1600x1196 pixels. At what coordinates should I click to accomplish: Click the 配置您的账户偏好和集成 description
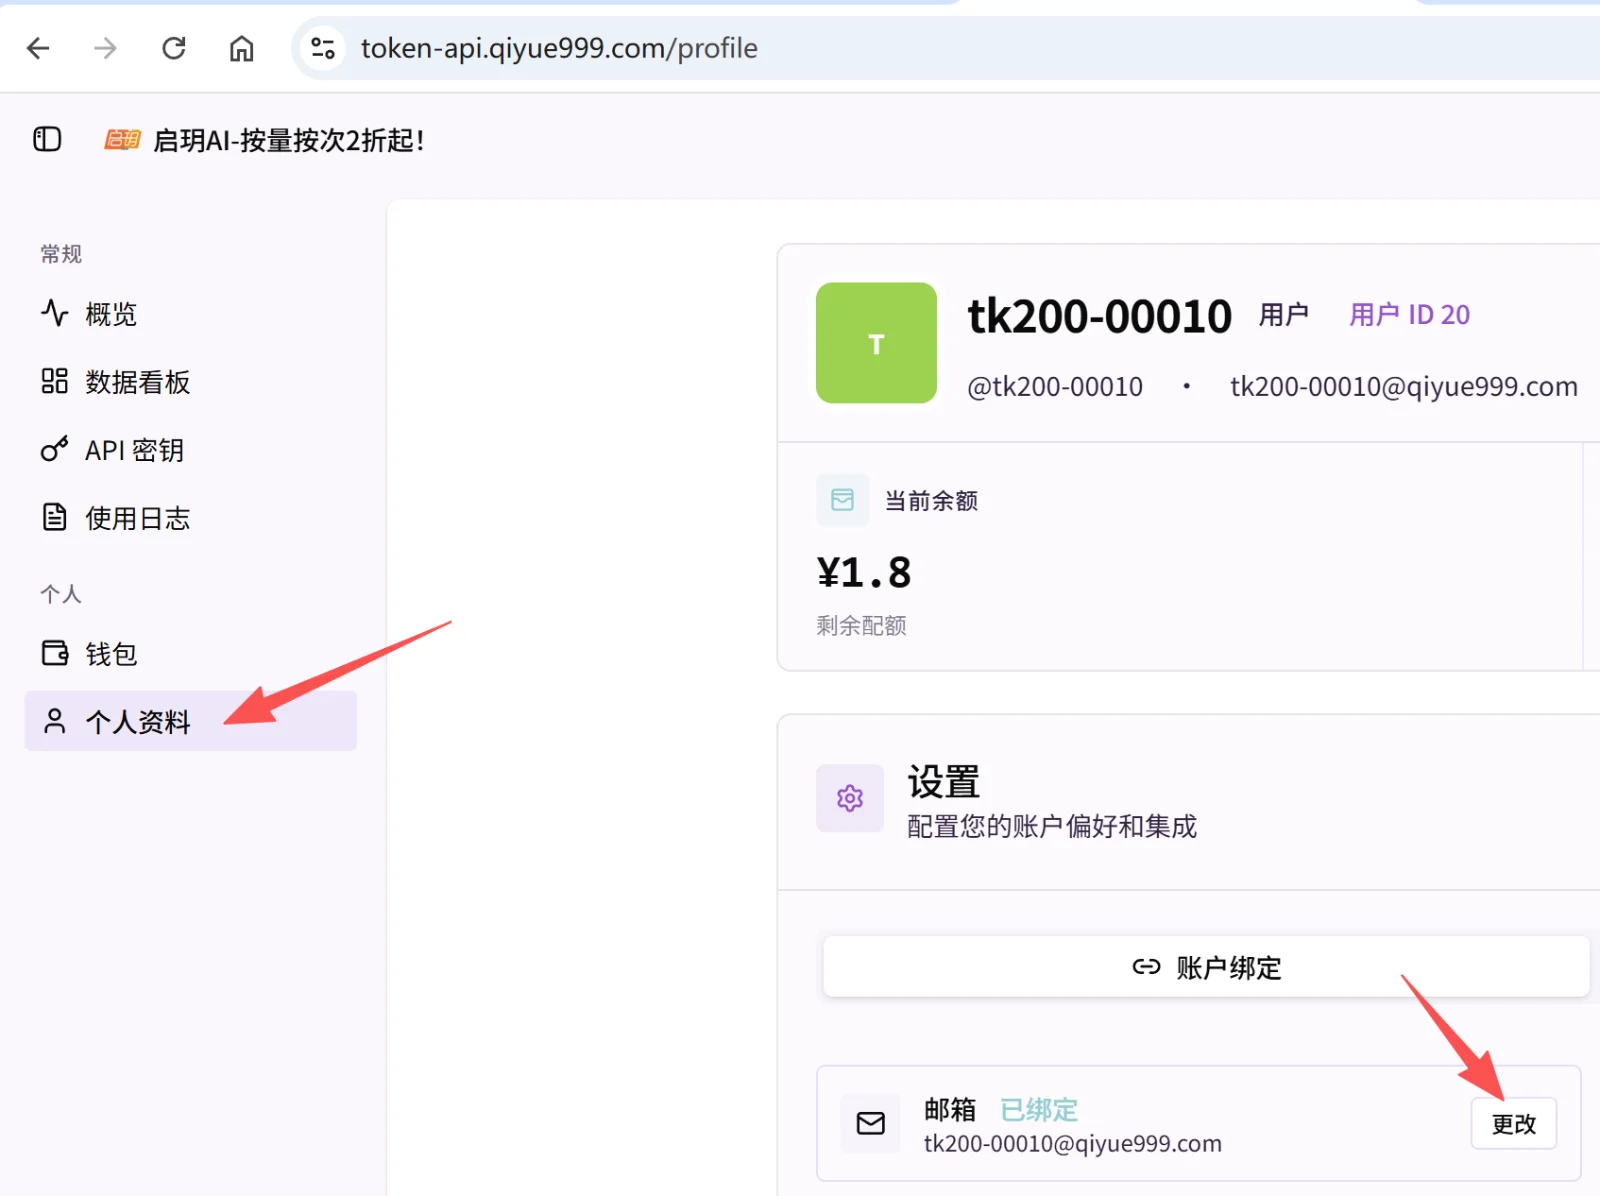[x=1052, y=827]
